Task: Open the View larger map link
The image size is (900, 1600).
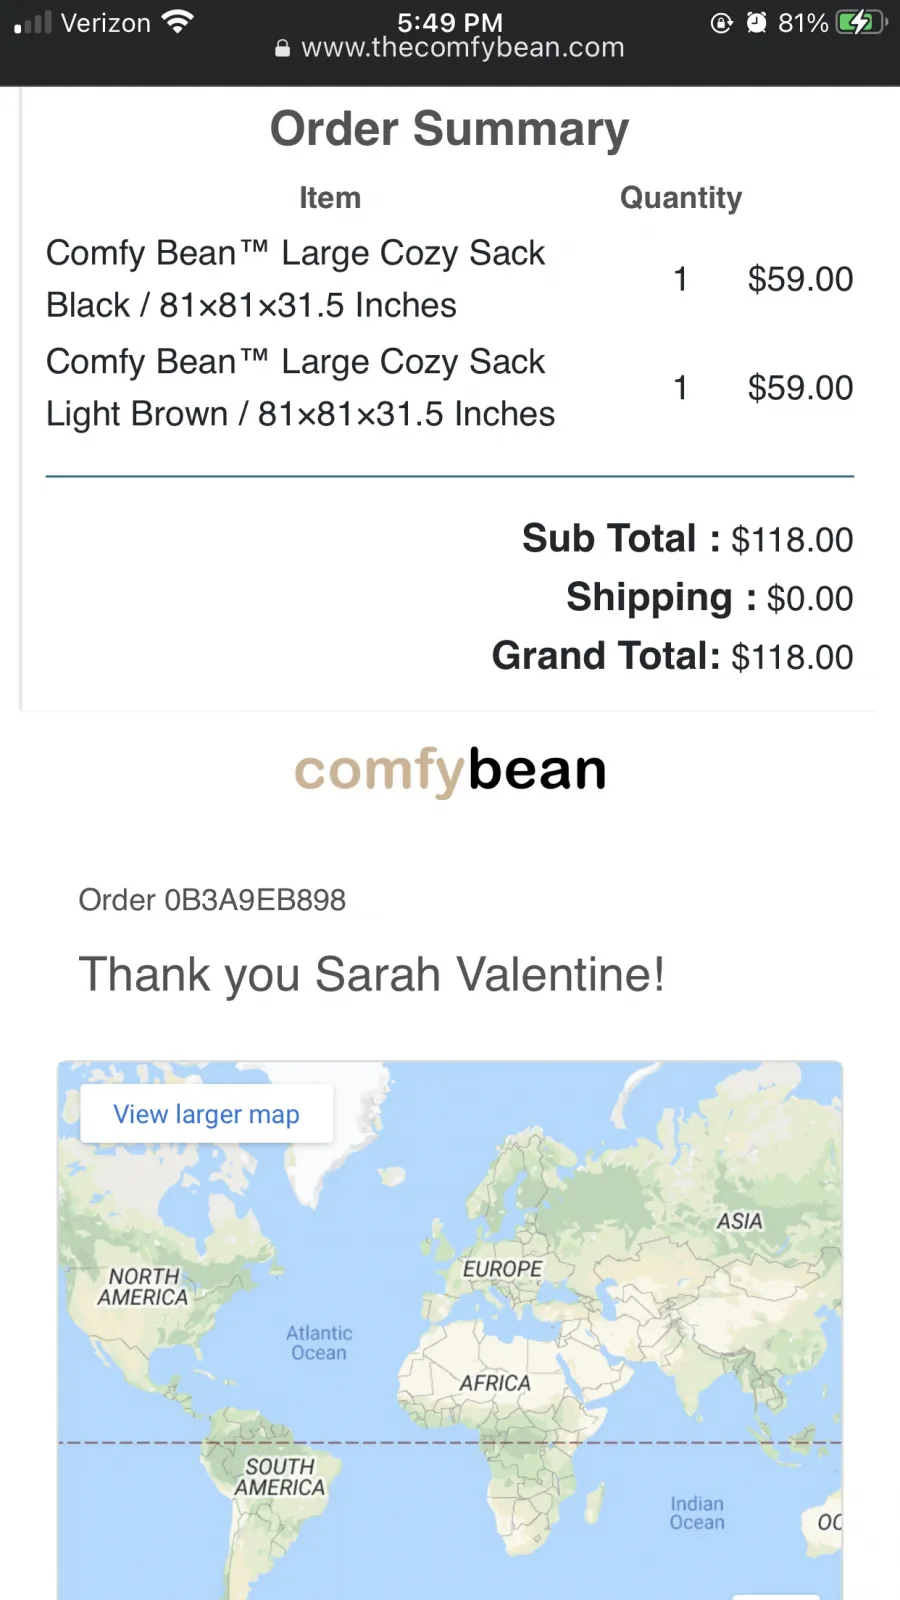Action: (x=206, y=1114)
